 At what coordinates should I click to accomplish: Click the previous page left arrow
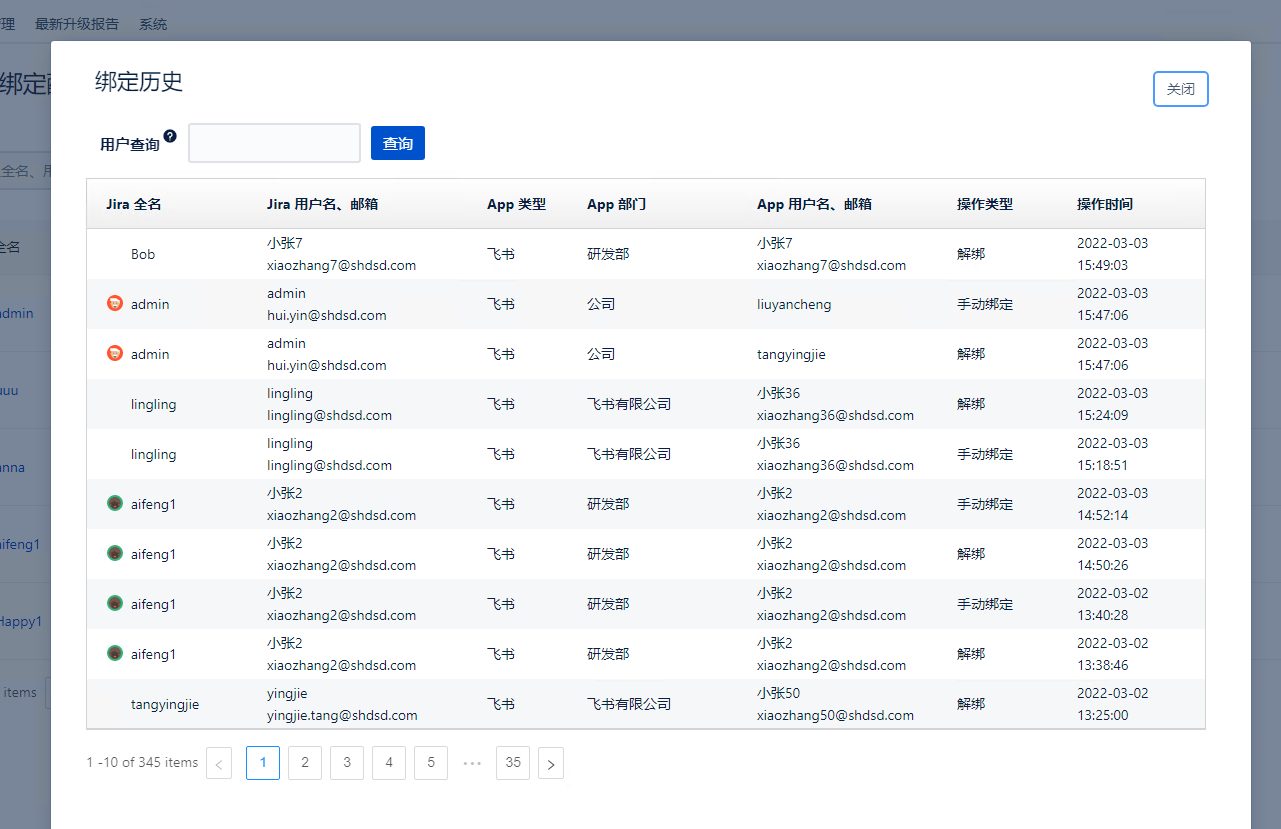219,764
